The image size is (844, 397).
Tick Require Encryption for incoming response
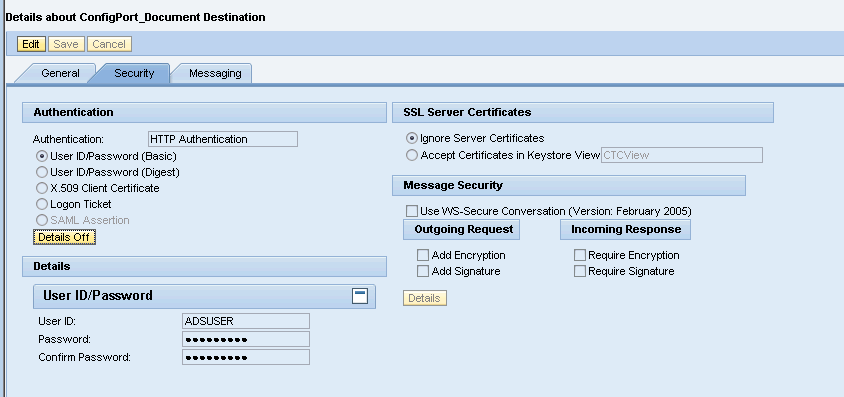click(580, 255)
